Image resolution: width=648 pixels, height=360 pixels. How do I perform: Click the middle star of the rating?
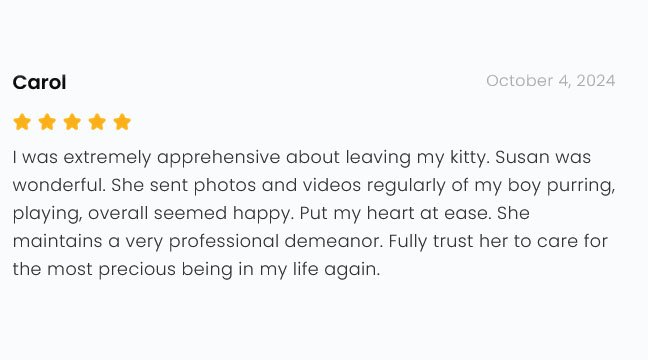pyautogui.click(x=72, y=122)
